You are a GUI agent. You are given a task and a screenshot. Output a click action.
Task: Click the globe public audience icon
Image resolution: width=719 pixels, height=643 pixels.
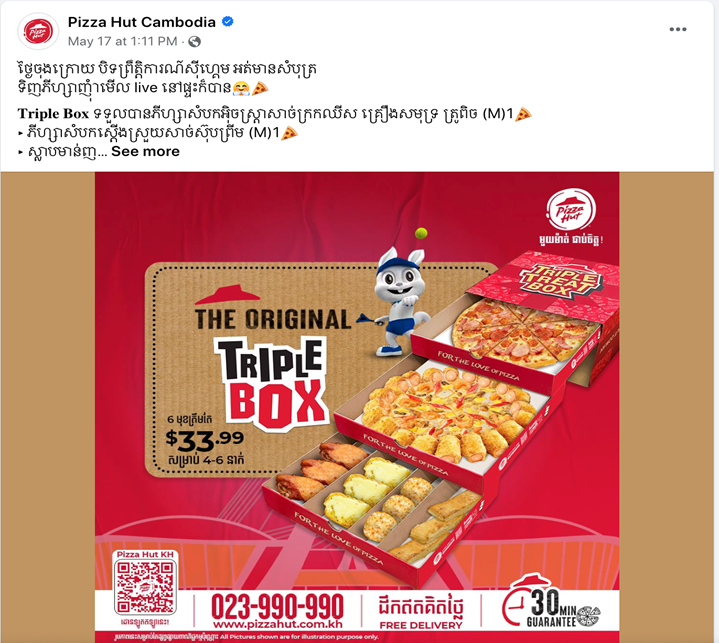coord(194,42)
